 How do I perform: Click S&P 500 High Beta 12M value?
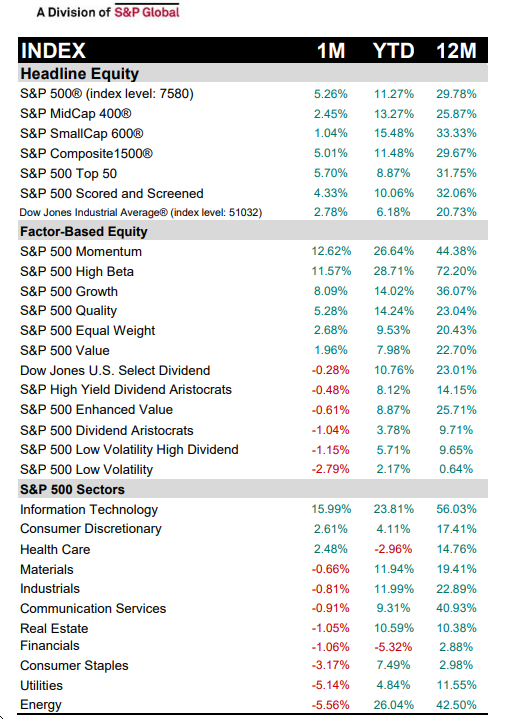click(x=456, y=271)
